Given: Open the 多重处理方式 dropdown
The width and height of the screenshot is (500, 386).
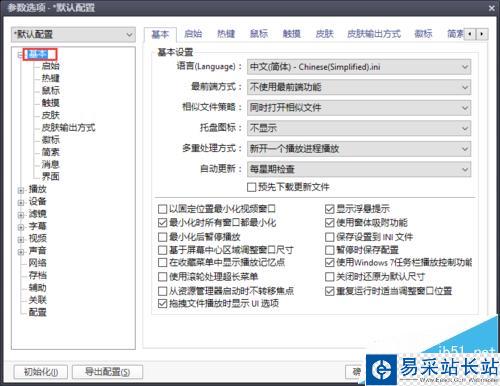Looking at the screenshot, I should (359, 149).
